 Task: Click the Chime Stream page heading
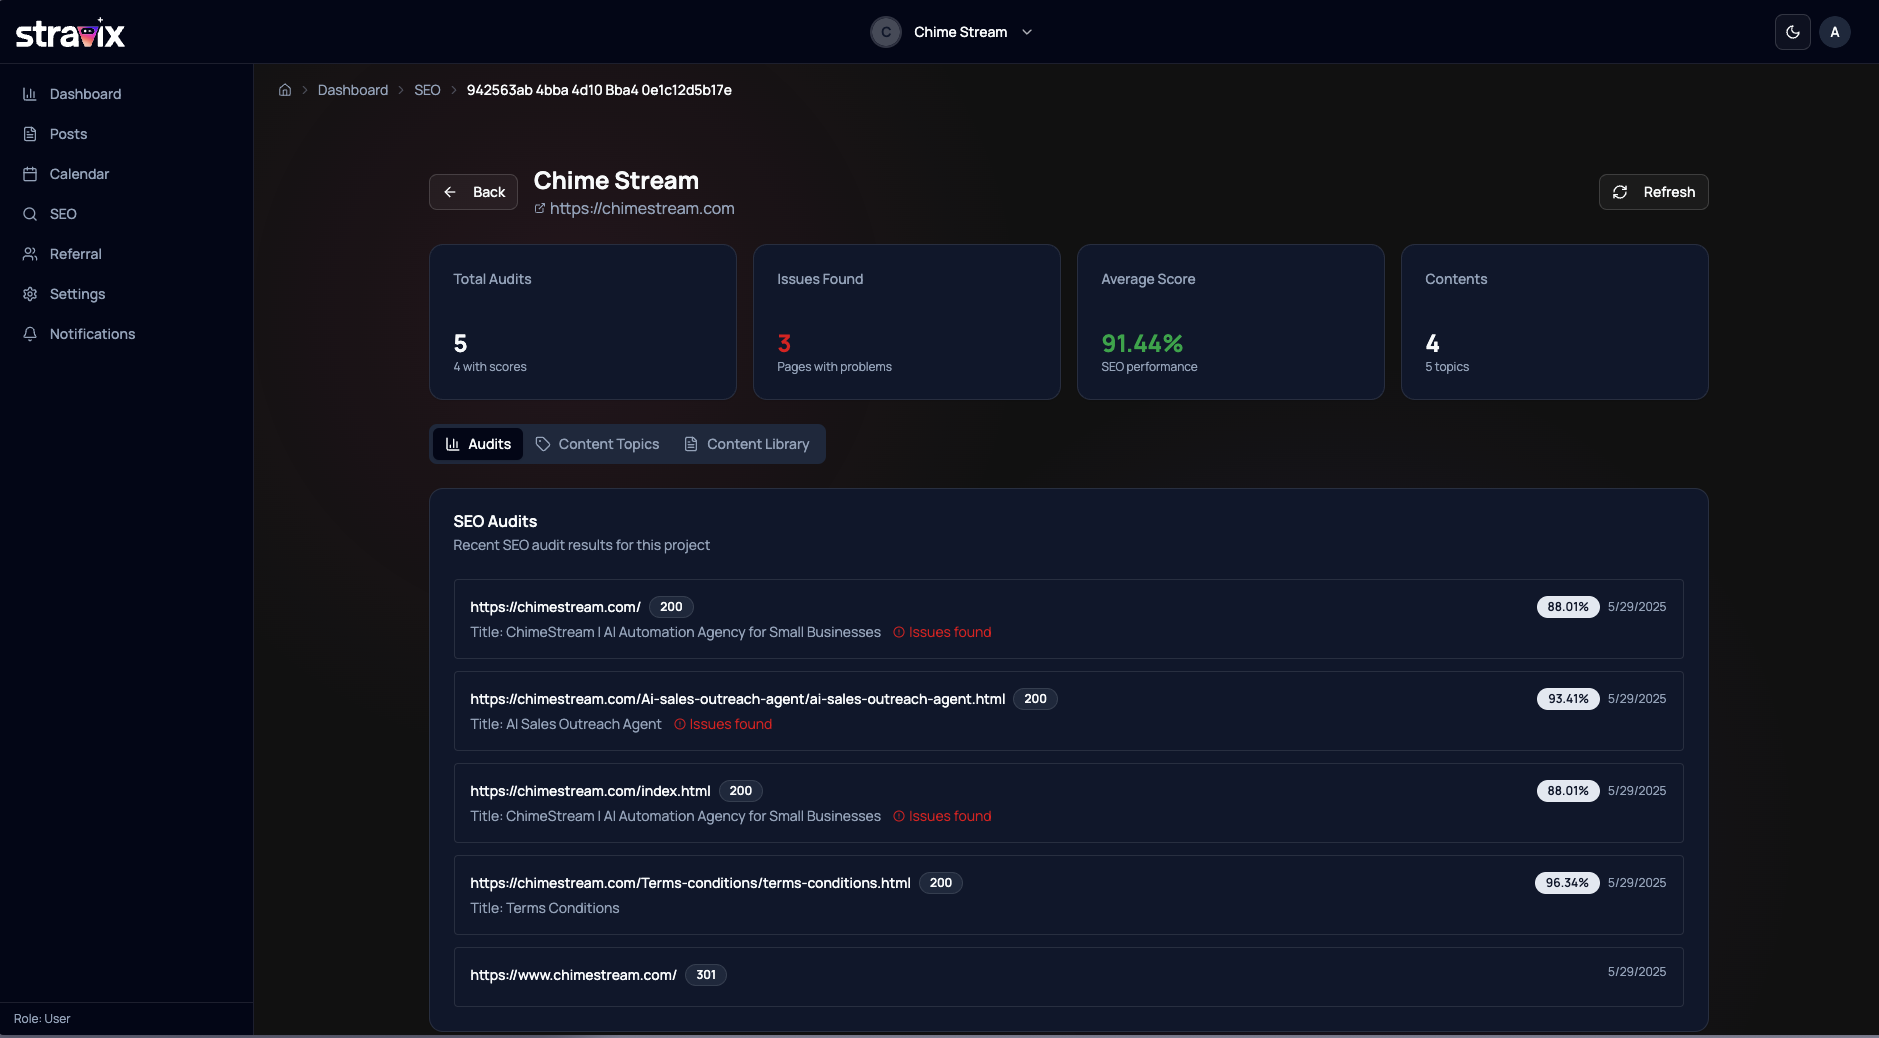click(x=616, y=181)
